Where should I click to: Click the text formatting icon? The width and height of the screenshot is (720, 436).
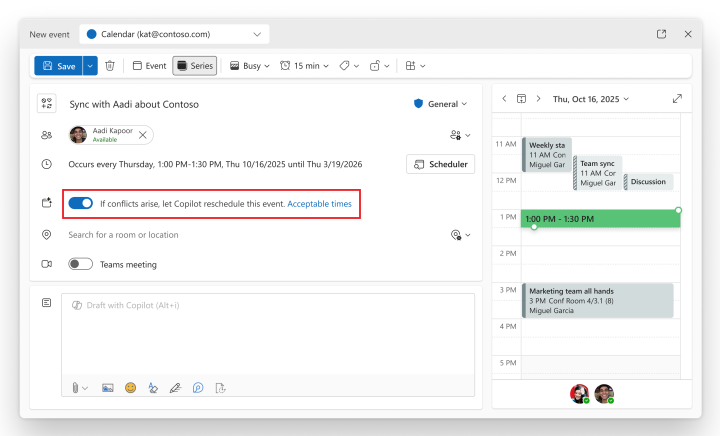tap(153, 388)
